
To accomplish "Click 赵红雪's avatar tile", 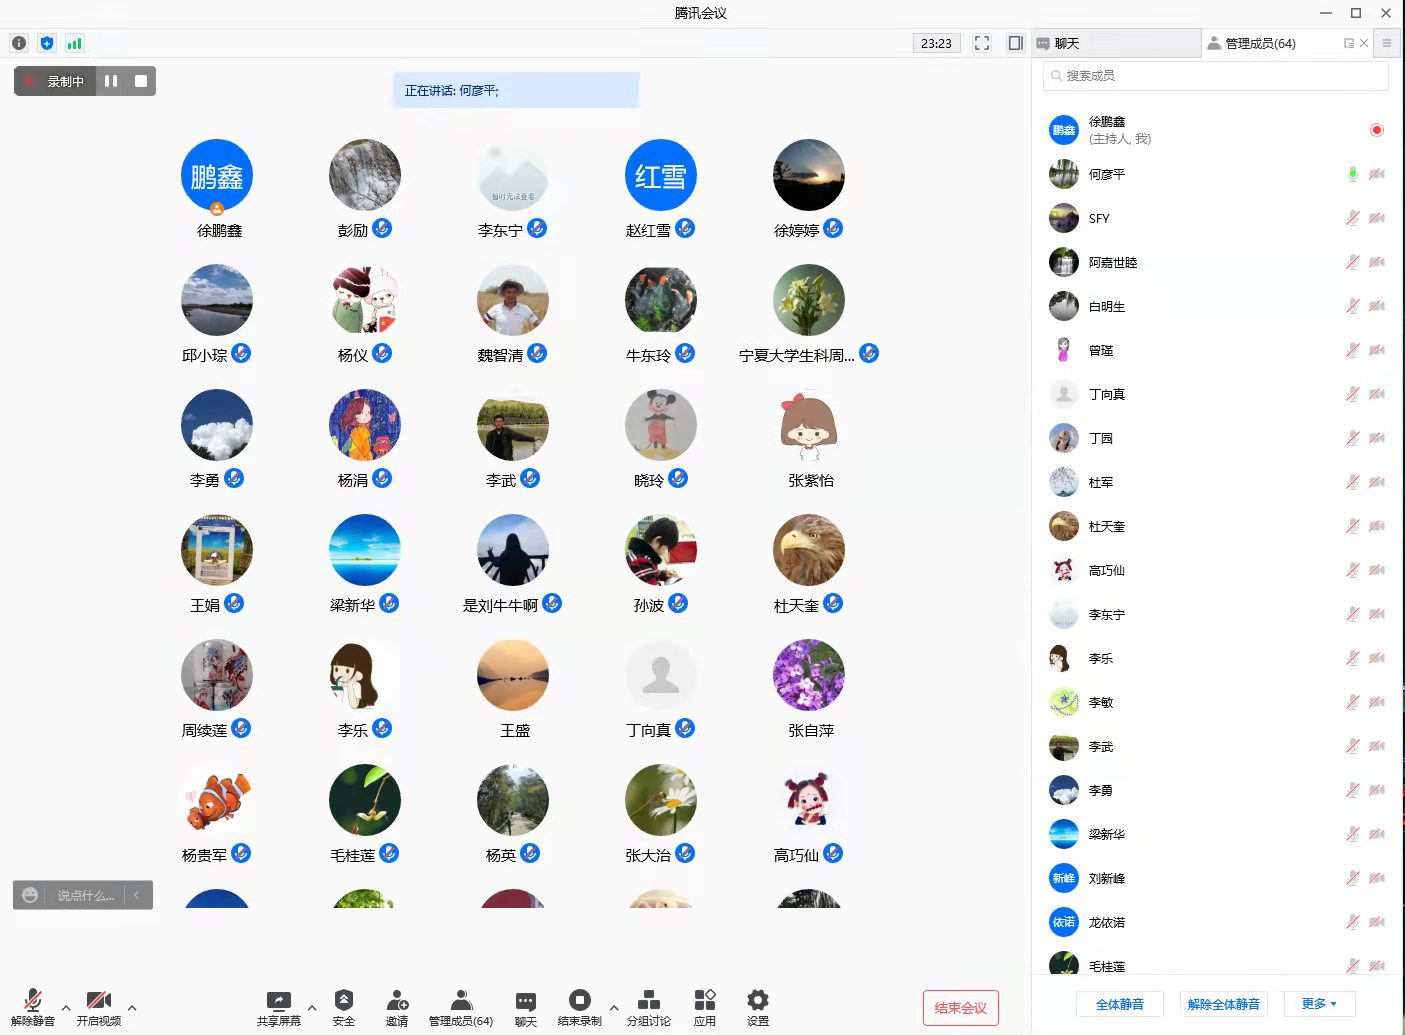I will tap(661, 175).
